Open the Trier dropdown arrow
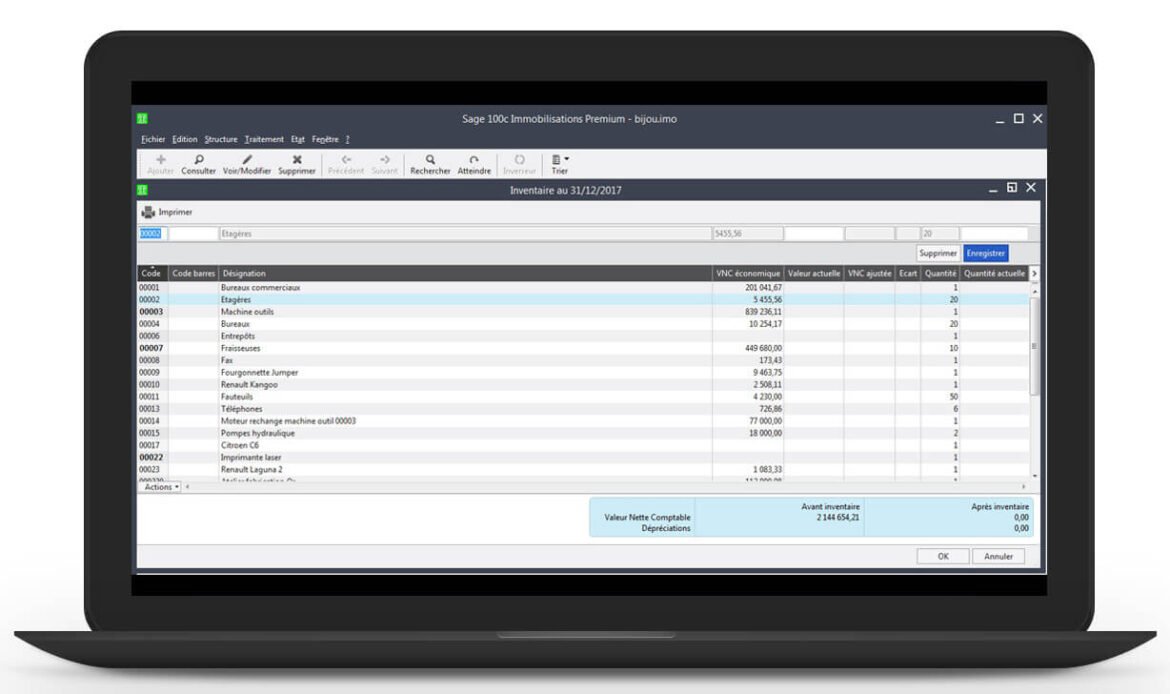 click(x=565, y=158)
